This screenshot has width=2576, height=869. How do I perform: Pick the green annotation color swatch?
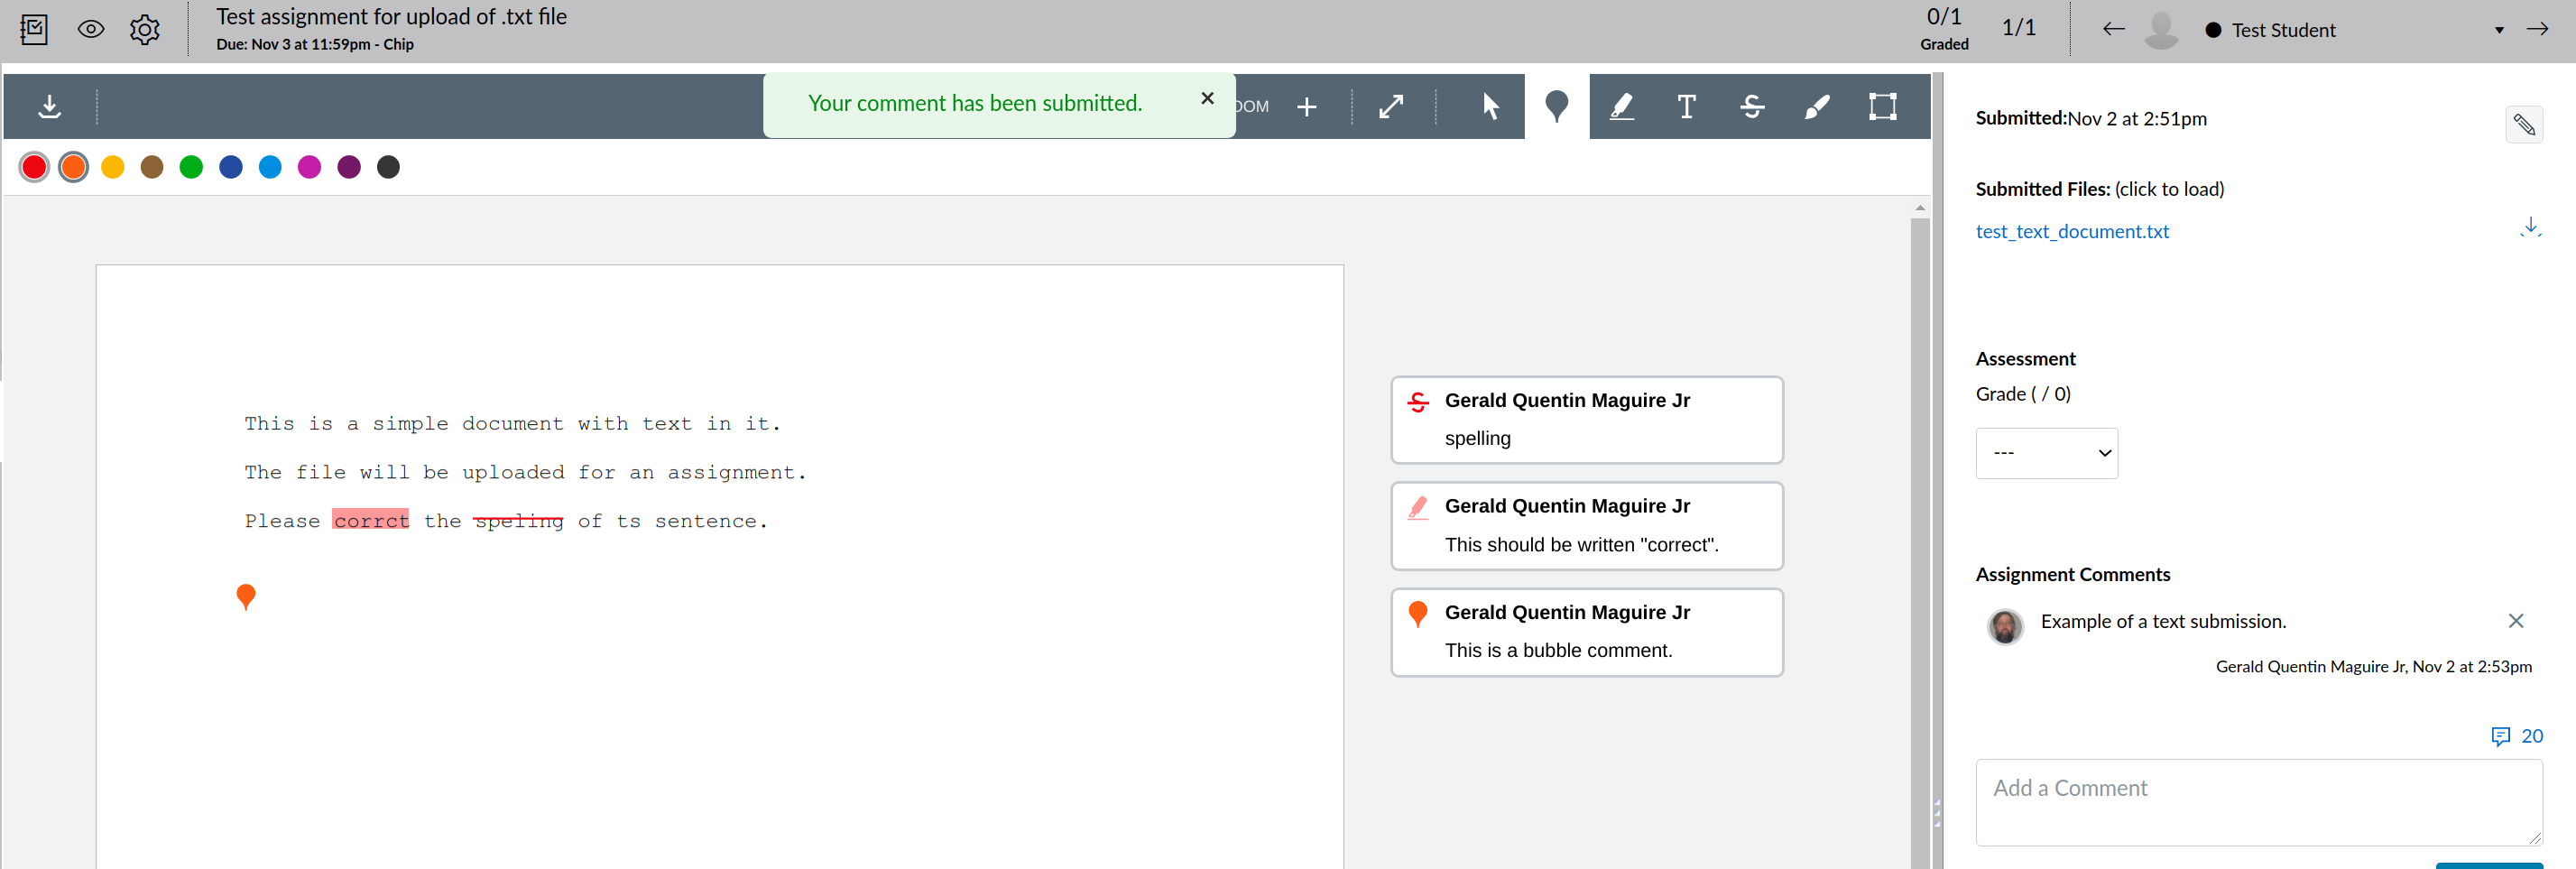191,167
